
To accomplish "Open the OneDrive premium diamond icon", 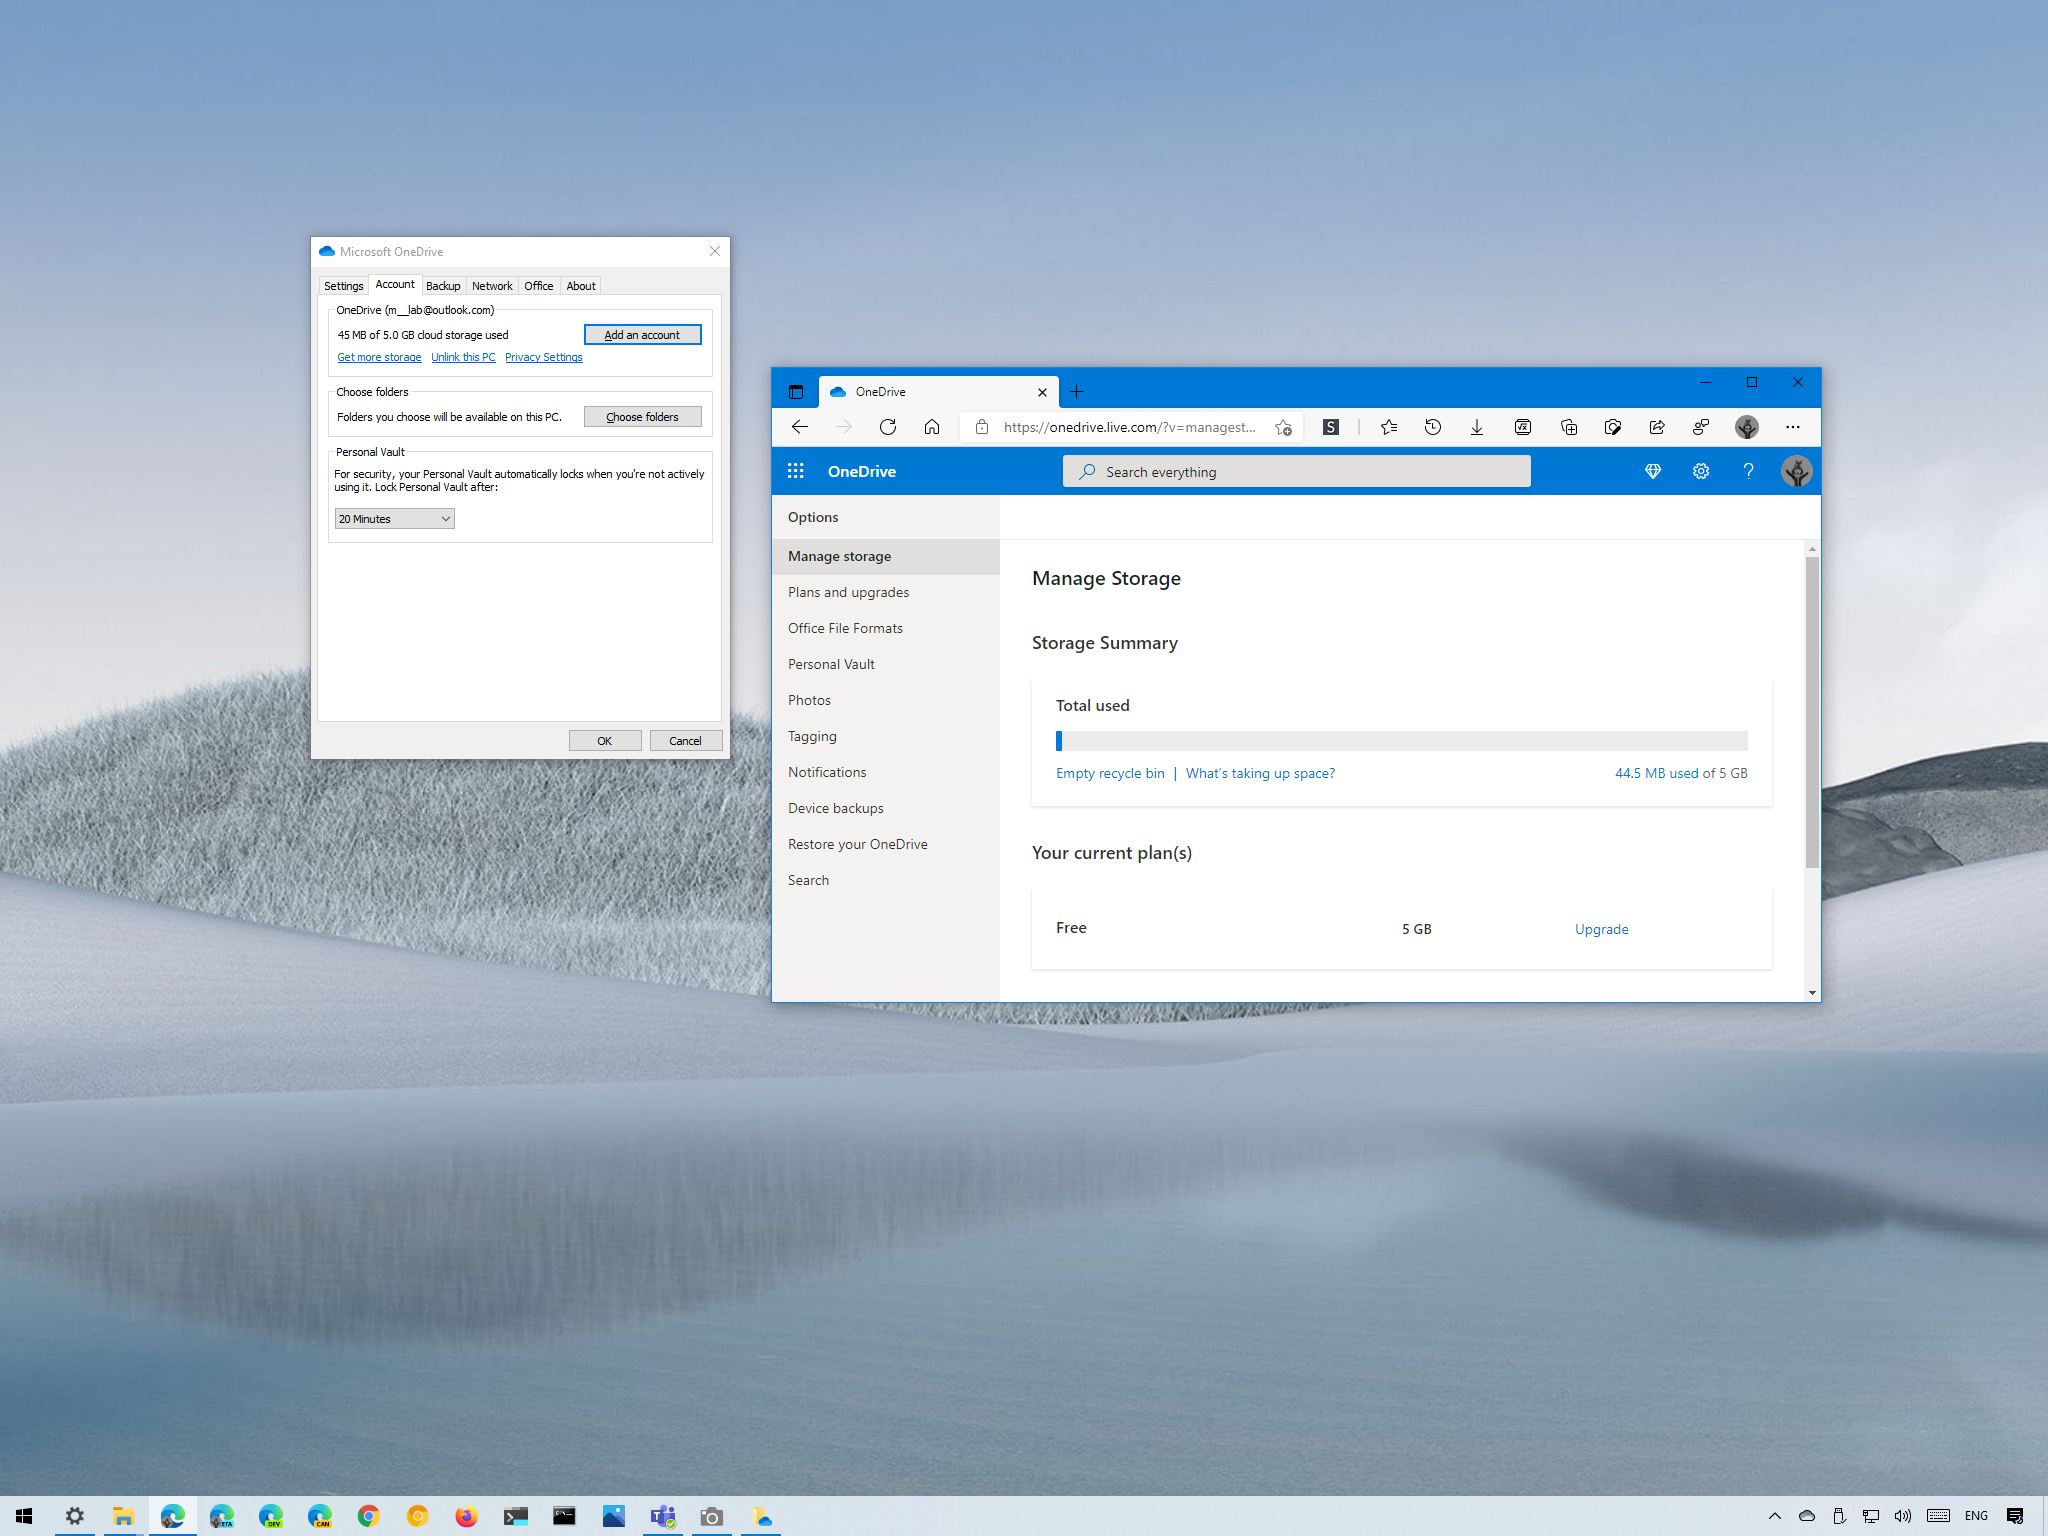I will pos(1653,470).
